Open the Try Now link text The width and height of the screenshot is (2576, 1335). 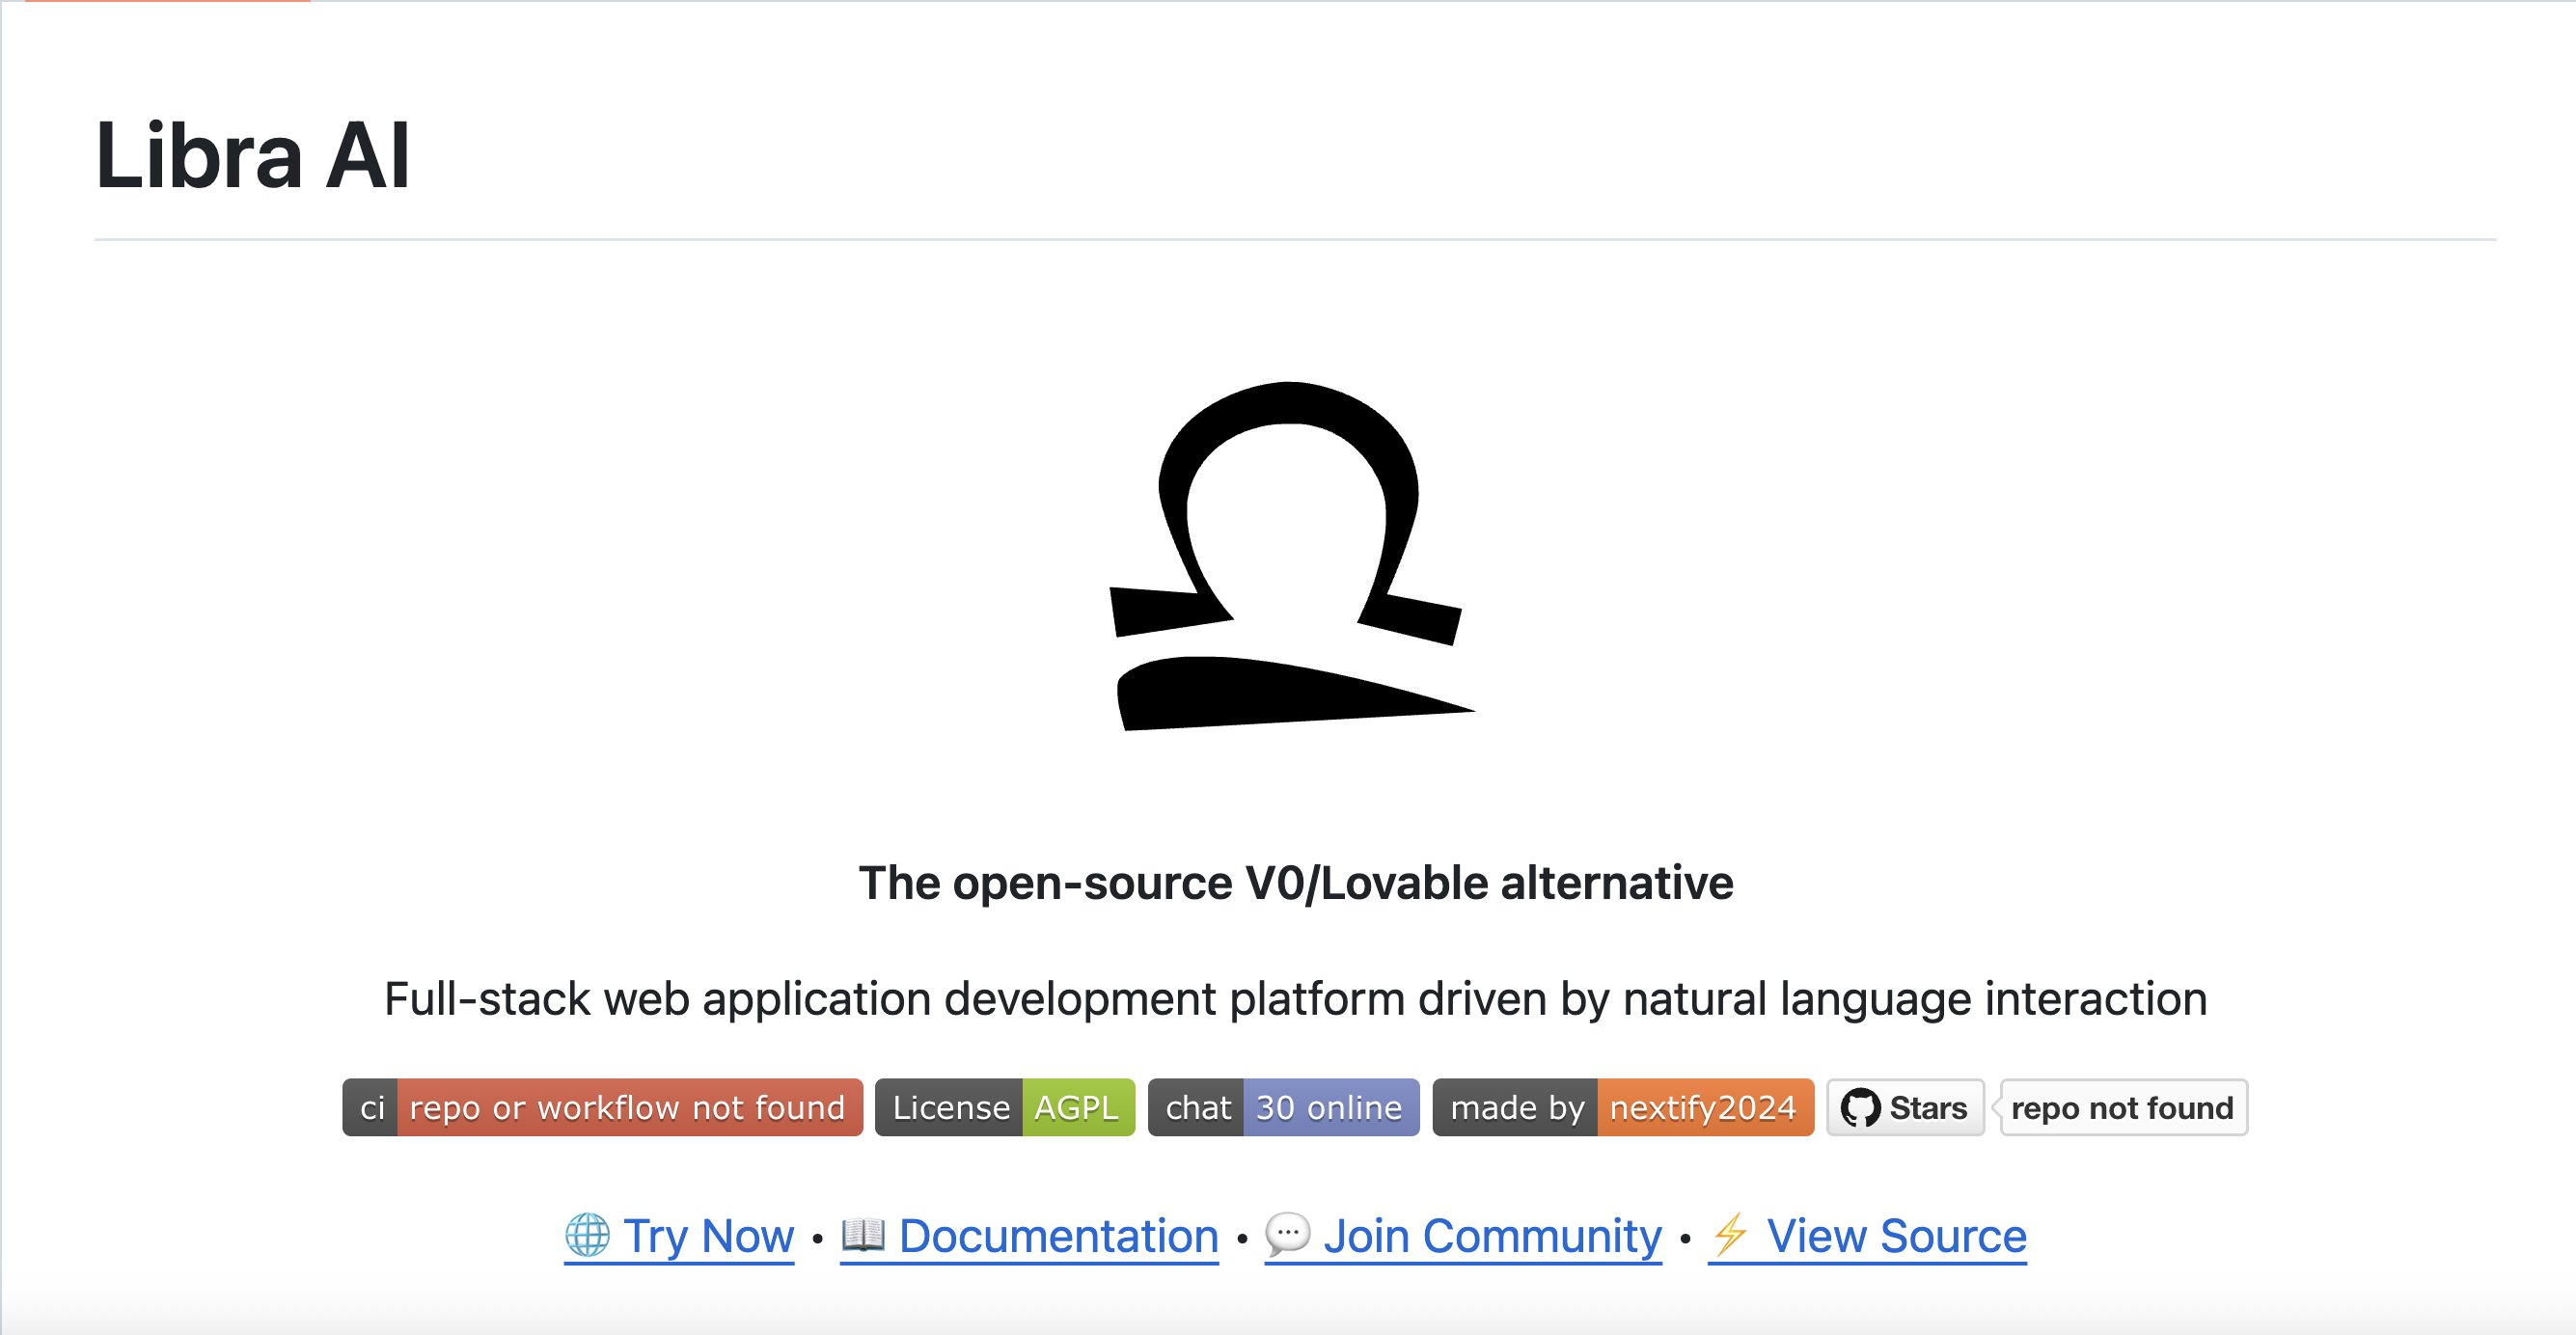coord(708,1236)
